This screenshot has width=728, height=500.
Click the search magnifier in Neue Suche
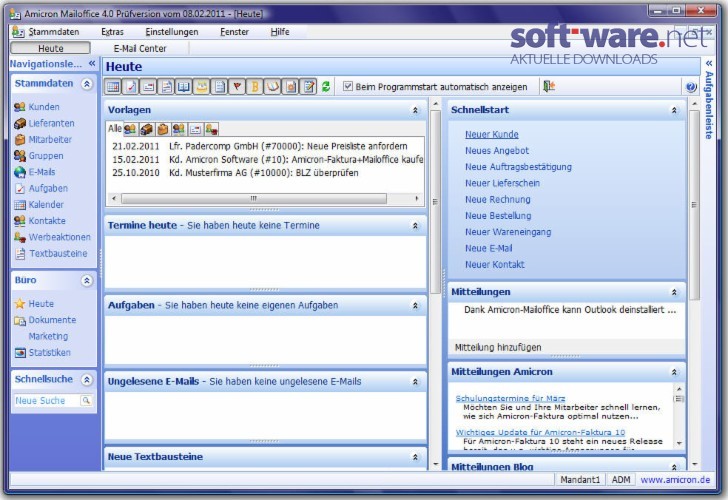(x=86, y=400)
